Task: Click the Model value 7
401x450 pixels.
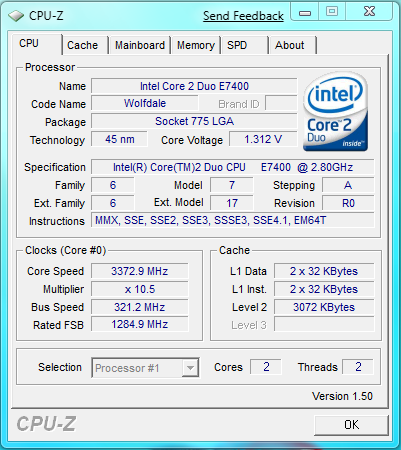Action: 232,185
